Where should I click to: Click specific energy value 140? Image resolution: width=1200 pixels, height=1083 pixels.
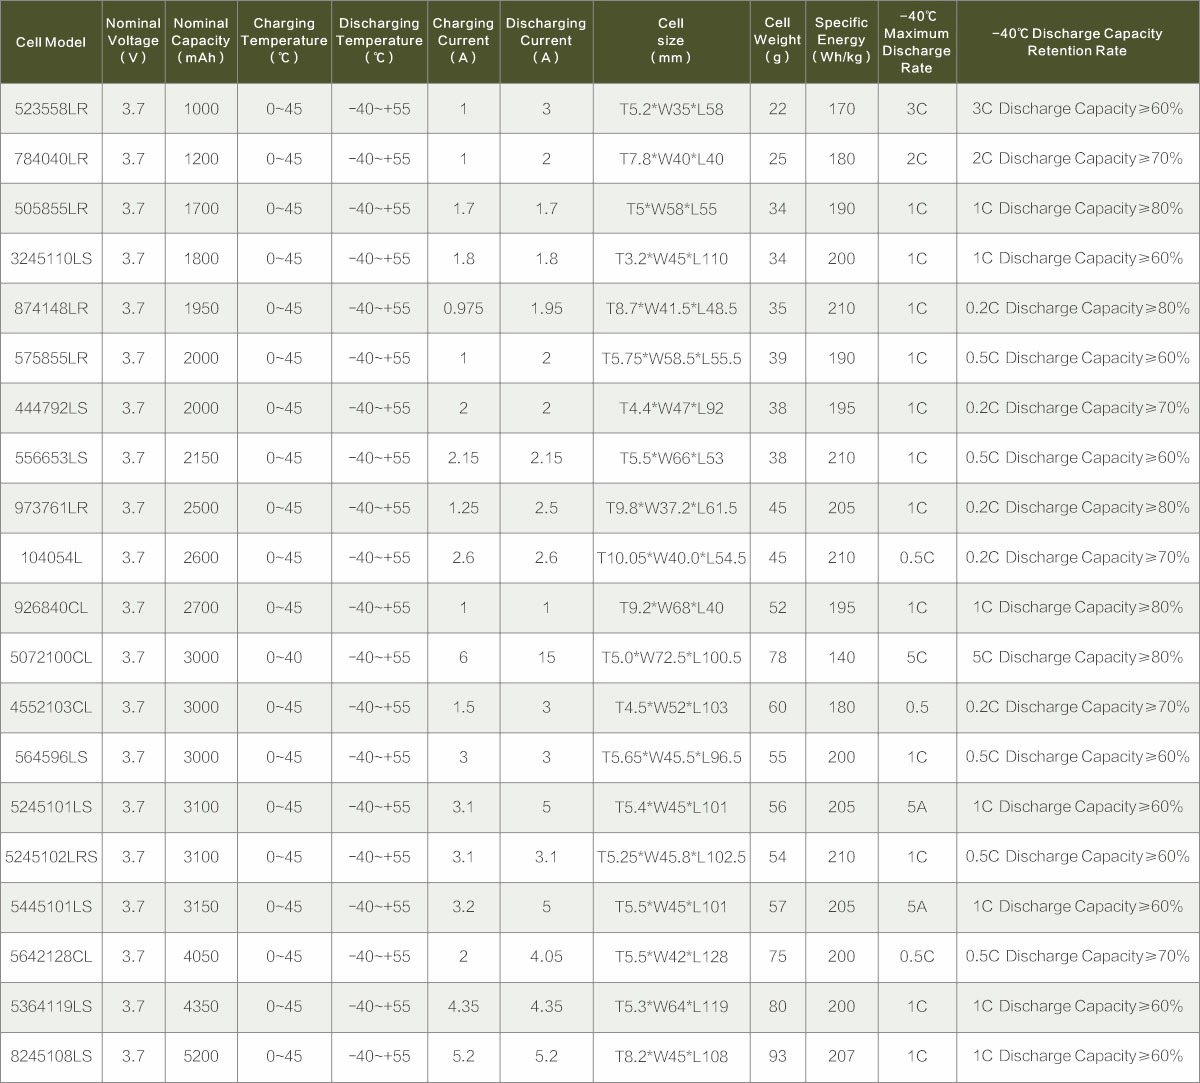(x=841, y=658)
